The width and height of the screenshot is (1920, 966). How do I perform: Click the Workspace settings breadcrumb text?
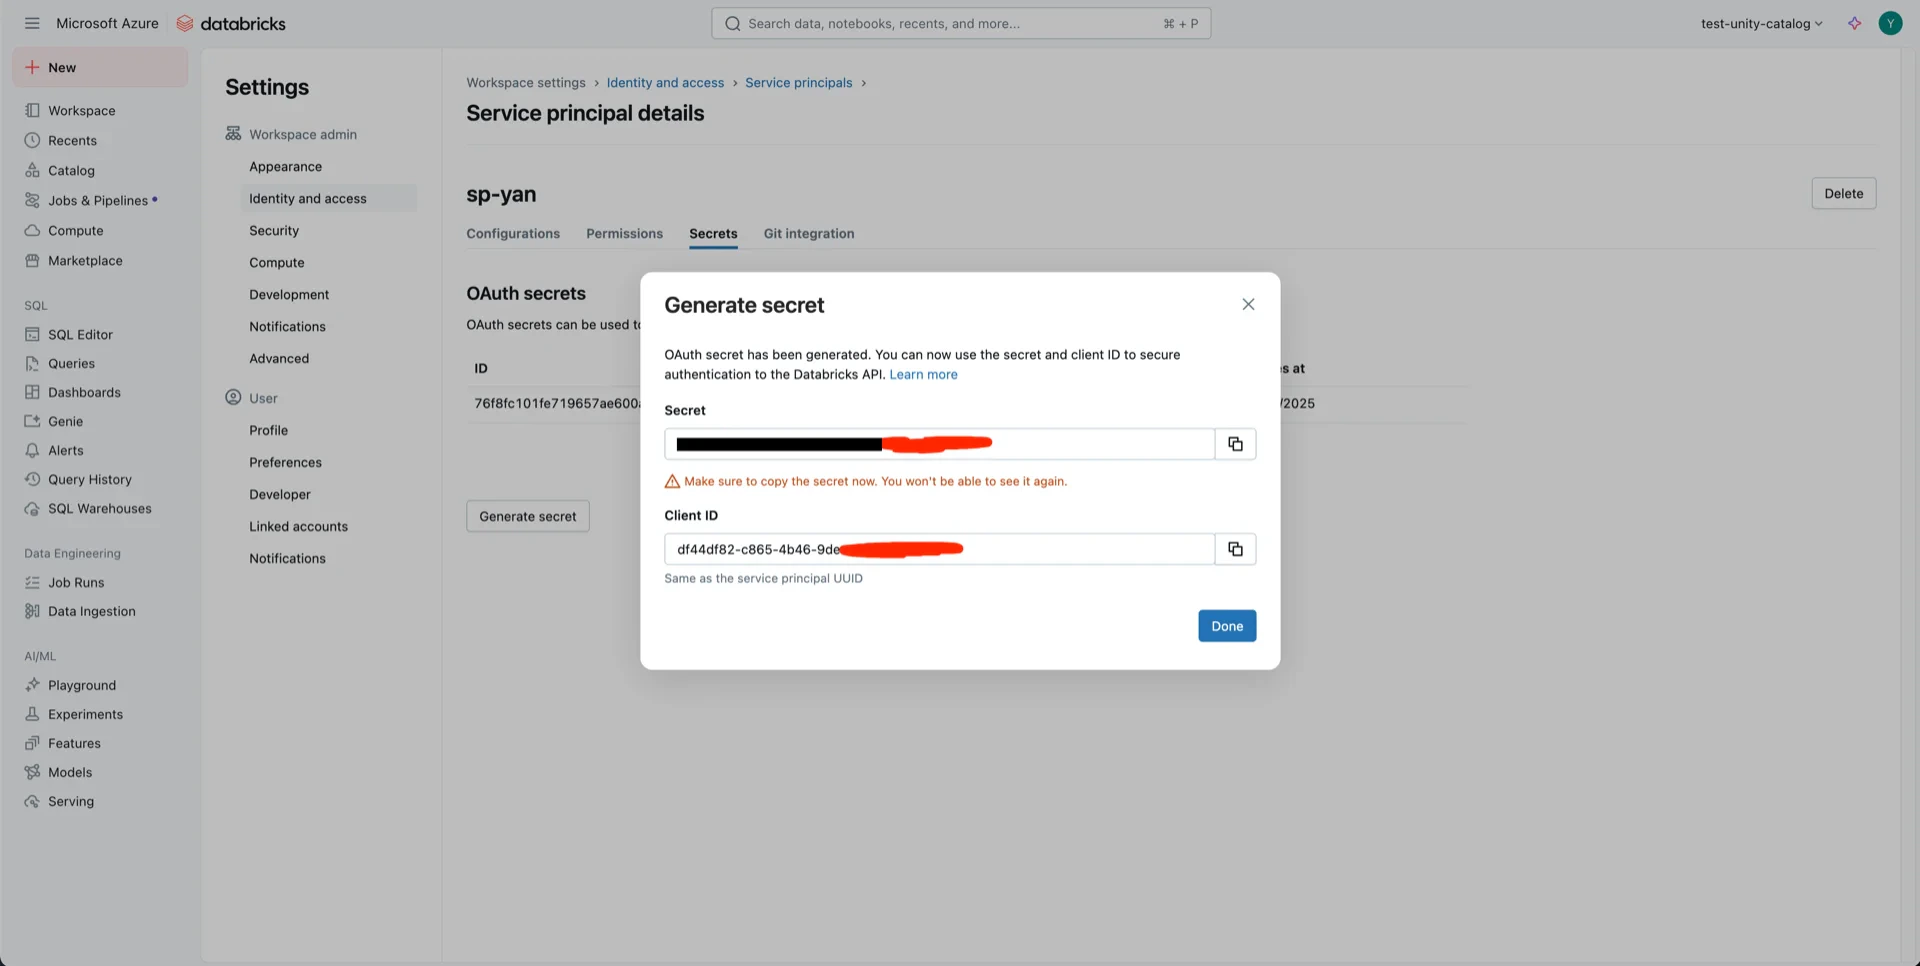[526, 82]
